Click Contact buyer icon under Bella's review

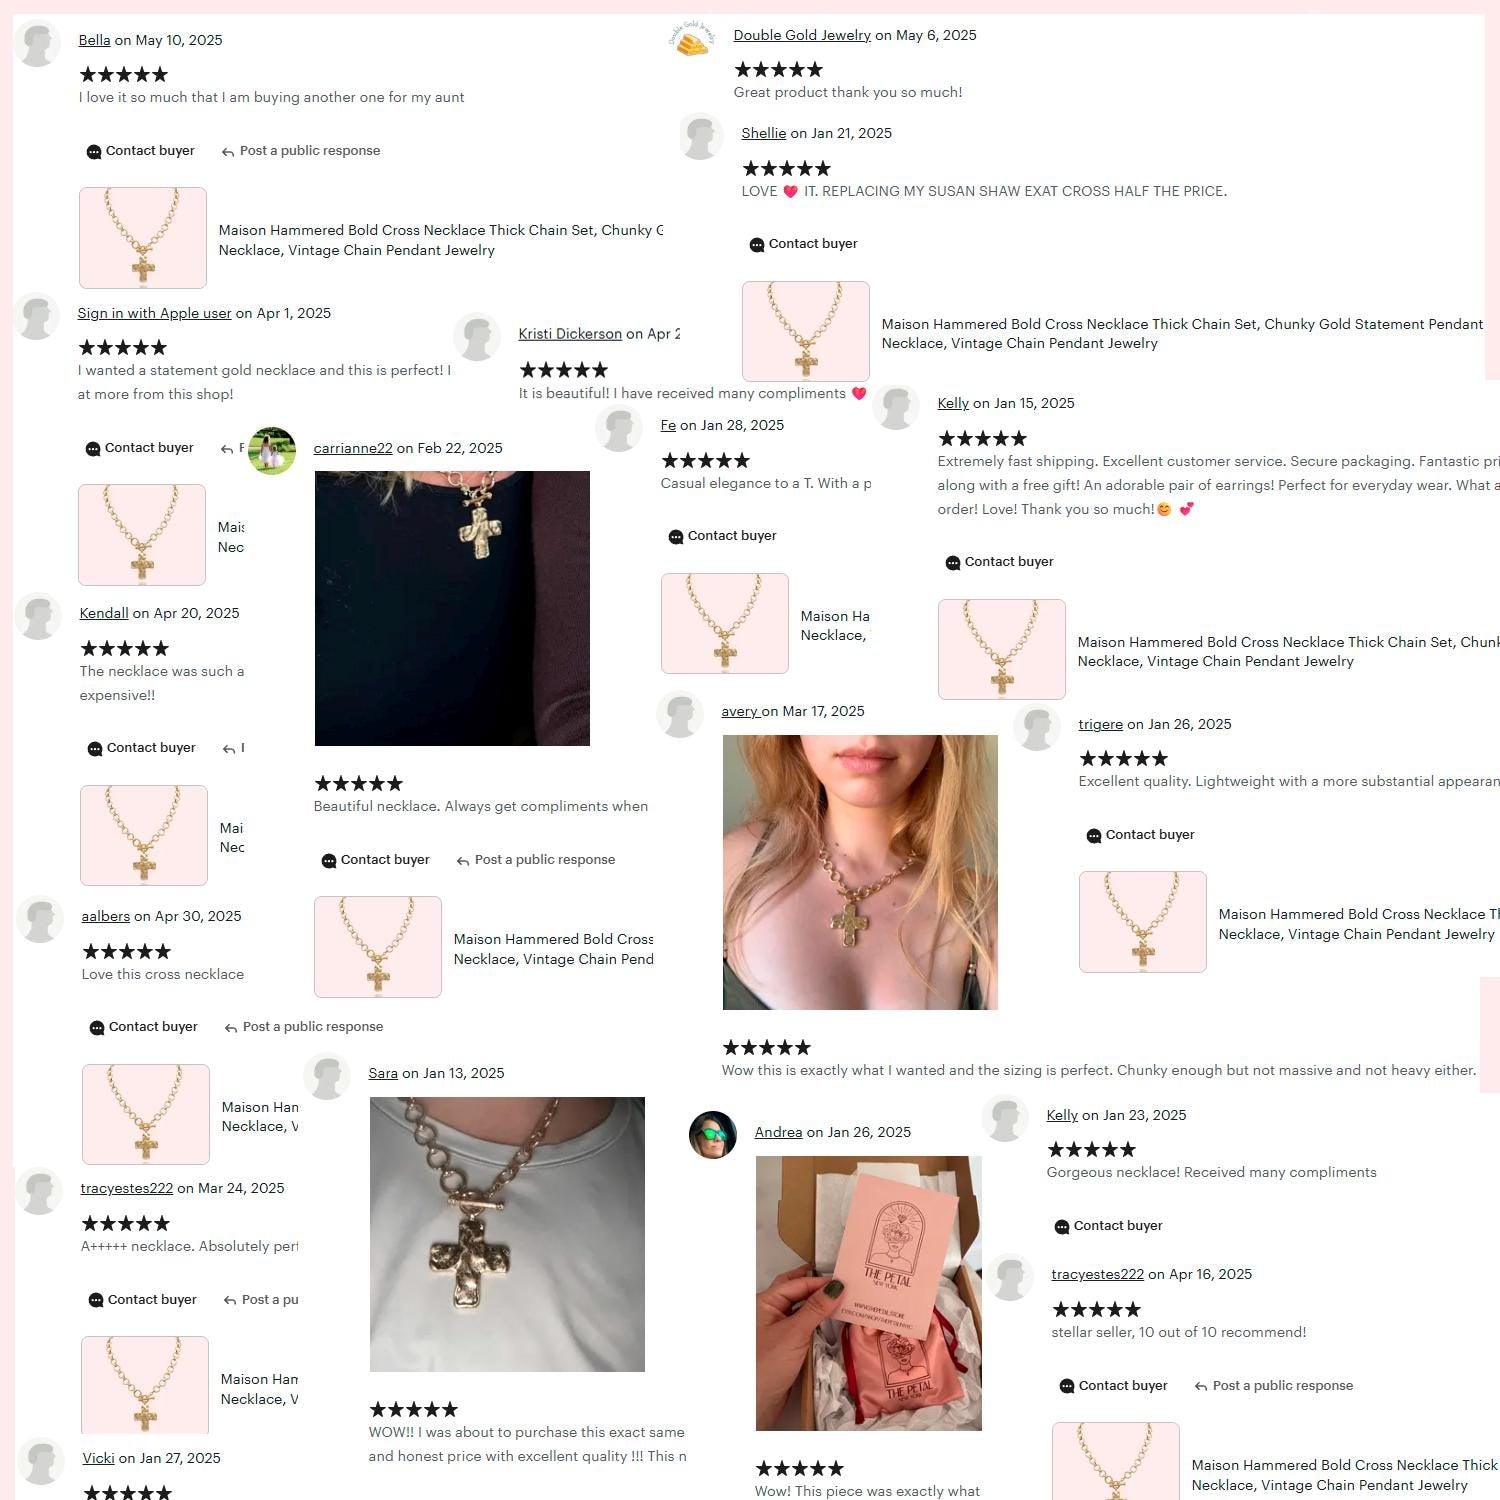94,152
